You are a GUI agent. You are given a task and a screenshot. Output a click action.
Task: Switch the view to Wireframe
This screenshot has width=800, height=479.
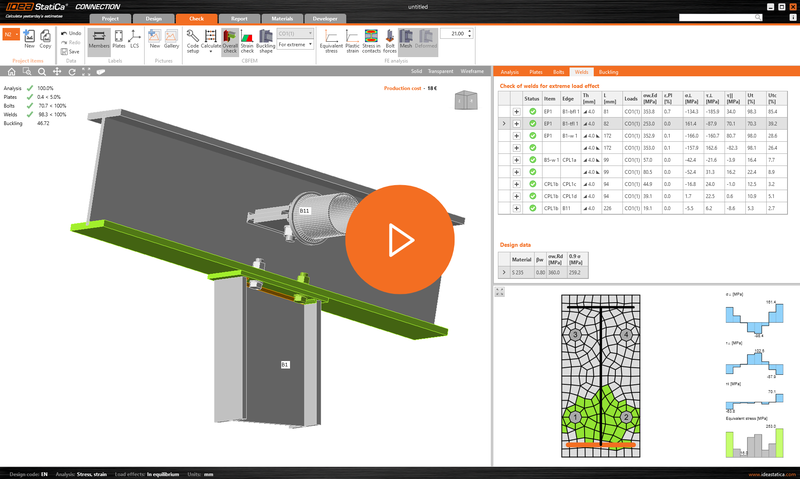(x=473, y=73)
